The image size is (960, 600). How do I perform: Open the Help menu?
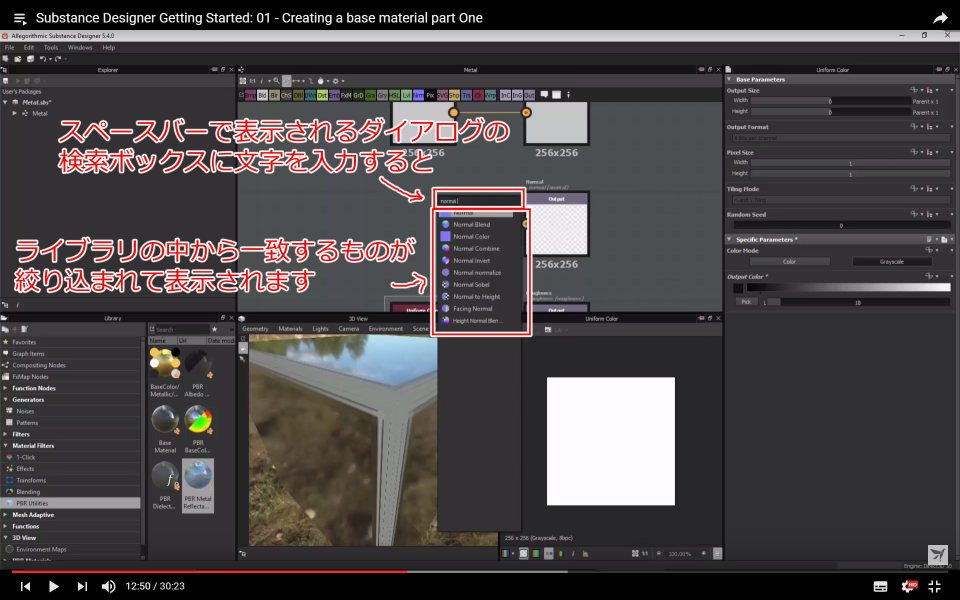pyautogui.click(x=108, y=47)
